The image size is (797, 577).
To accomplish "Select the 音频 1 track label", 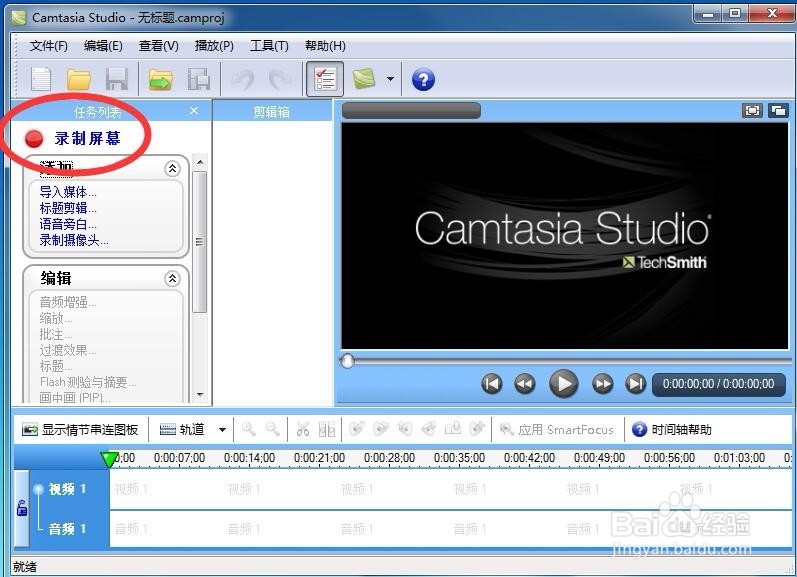I will click(x=67, y=529).
